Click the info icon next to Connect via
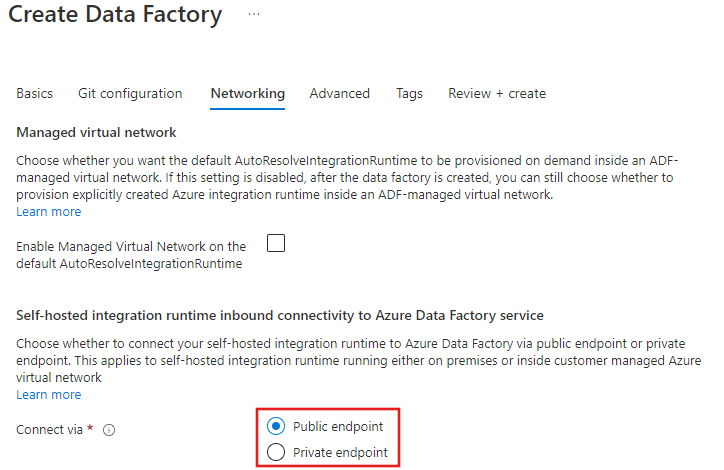Image resolution: width=724 pixels, height=470 pixels. pos(109,430)
